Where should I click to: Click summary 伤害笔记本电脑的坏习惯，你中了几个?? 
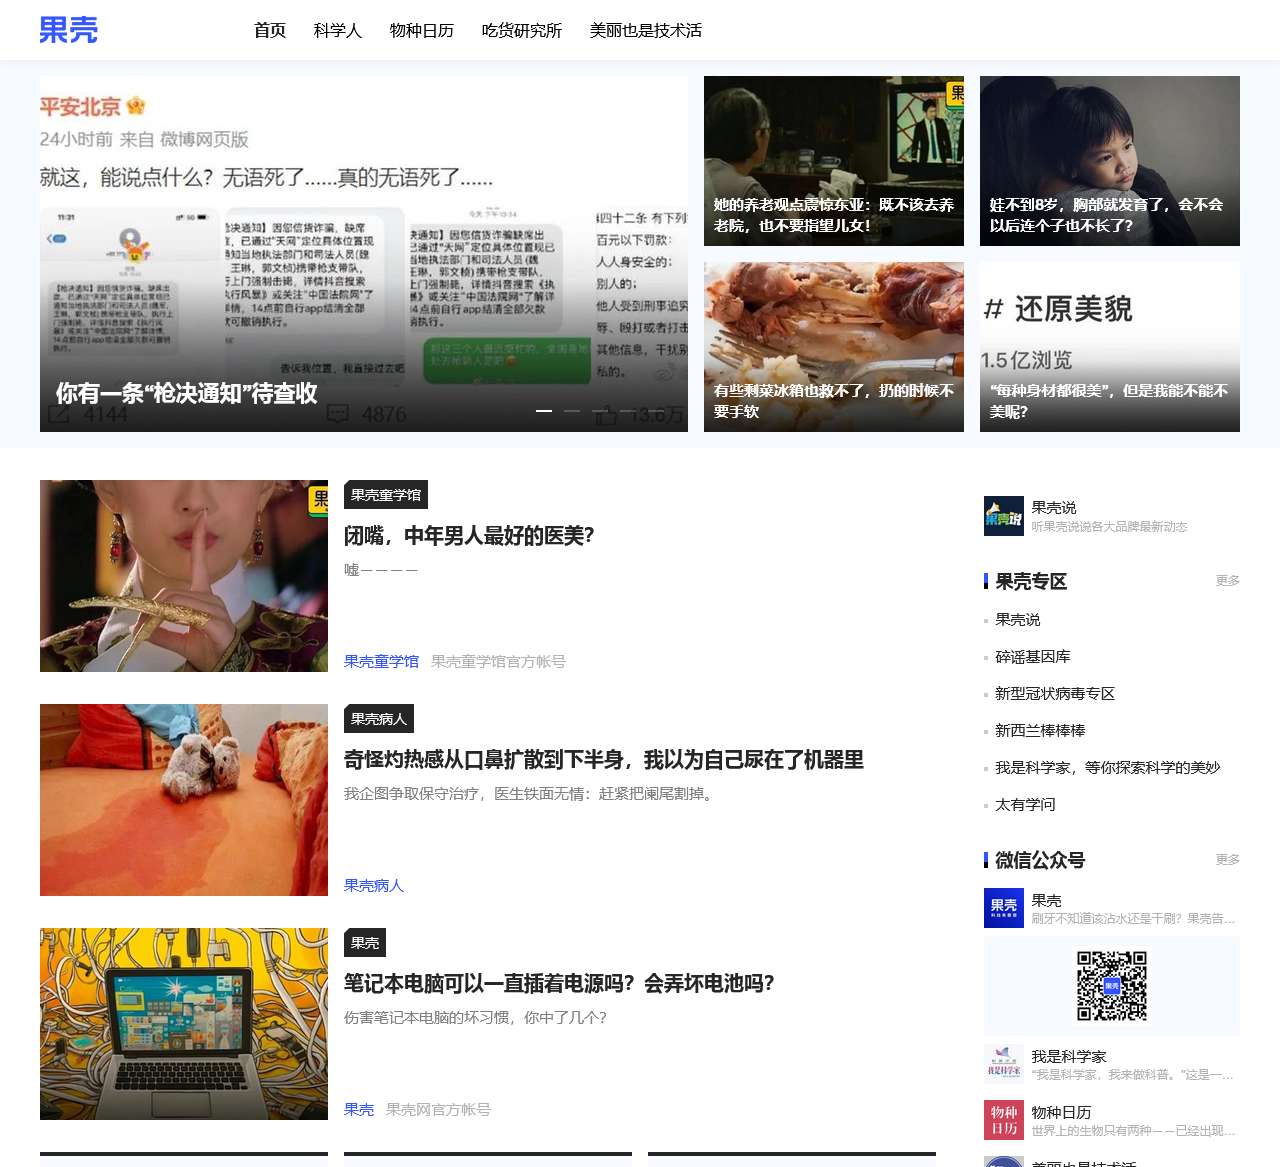(476, 1017)
